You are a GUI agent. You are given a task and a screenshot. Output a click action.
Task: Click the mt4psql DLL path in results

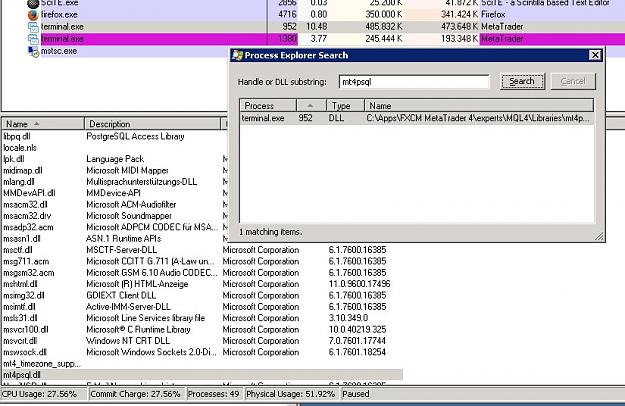[x=478, y=118]
